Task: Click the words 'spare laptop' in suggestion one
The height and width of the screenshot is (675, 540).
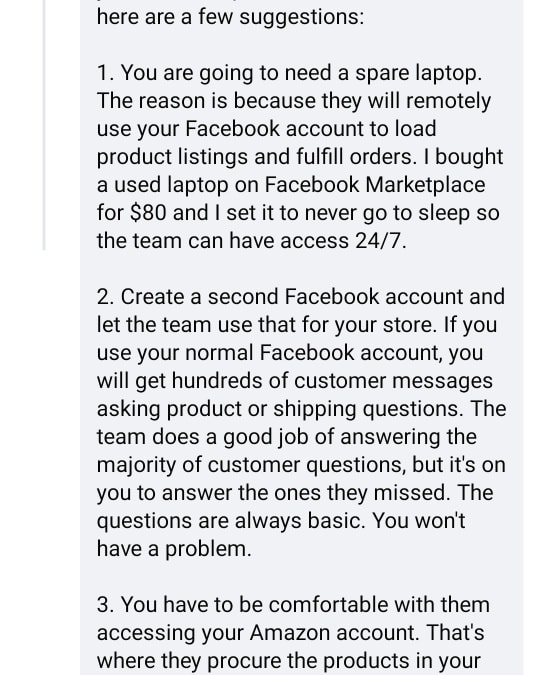Action: click(416, 73)
